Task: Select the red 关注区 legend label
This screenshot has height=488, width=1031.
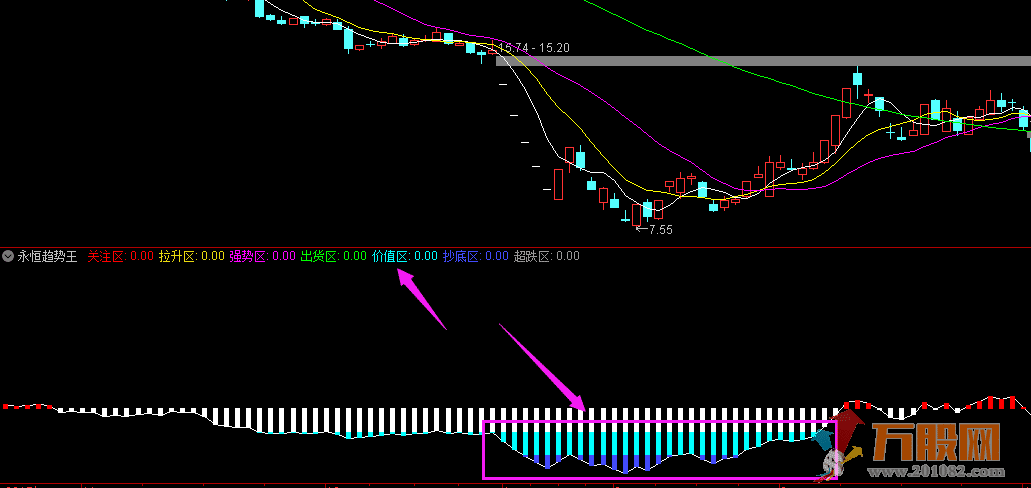Action: point(105,256)
